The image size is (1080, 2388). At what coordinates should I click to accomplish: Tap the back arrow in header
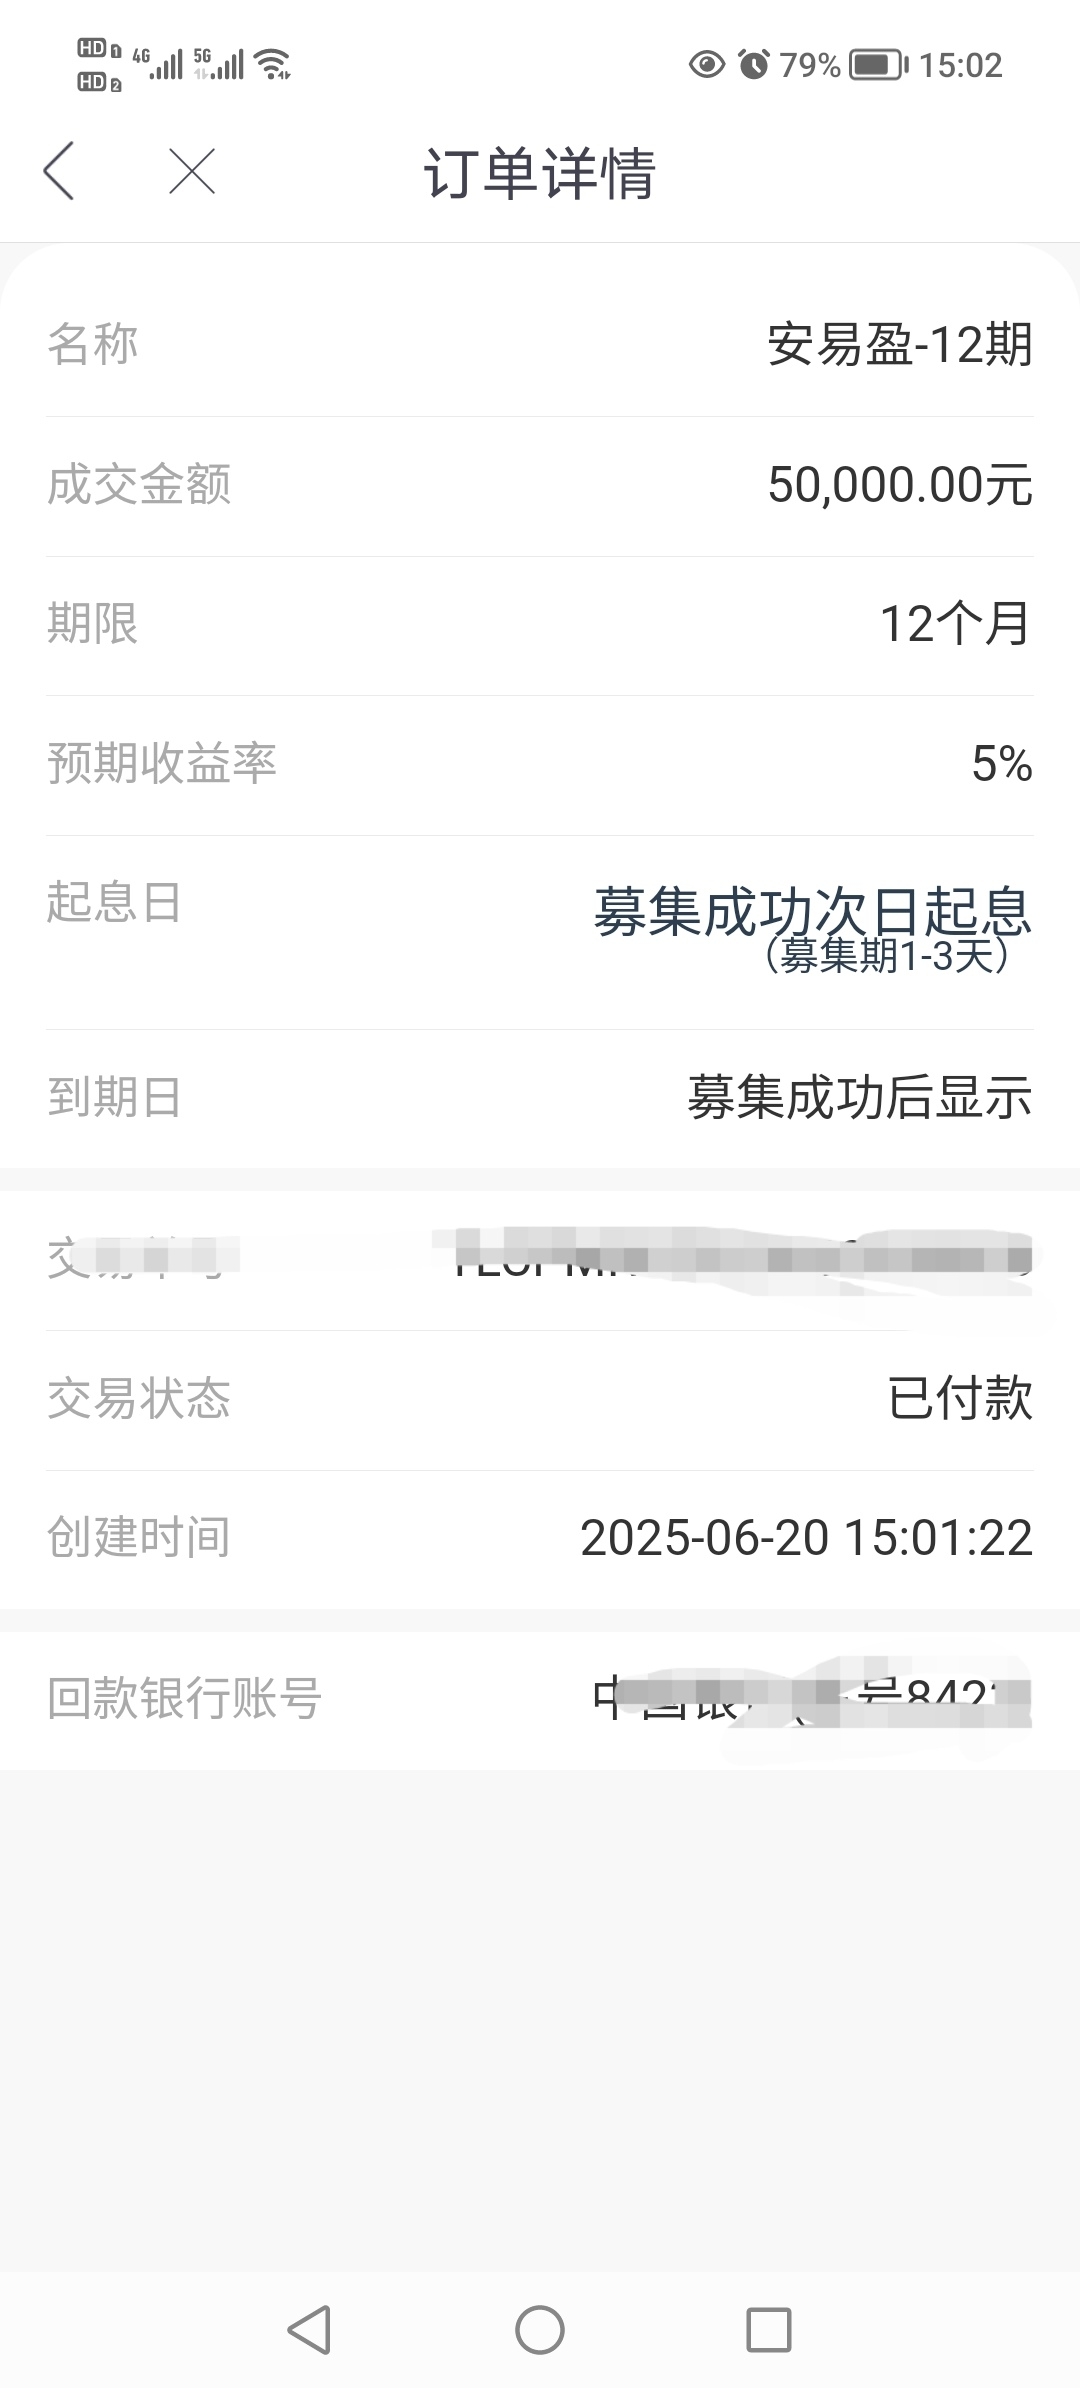pos(59,171)
